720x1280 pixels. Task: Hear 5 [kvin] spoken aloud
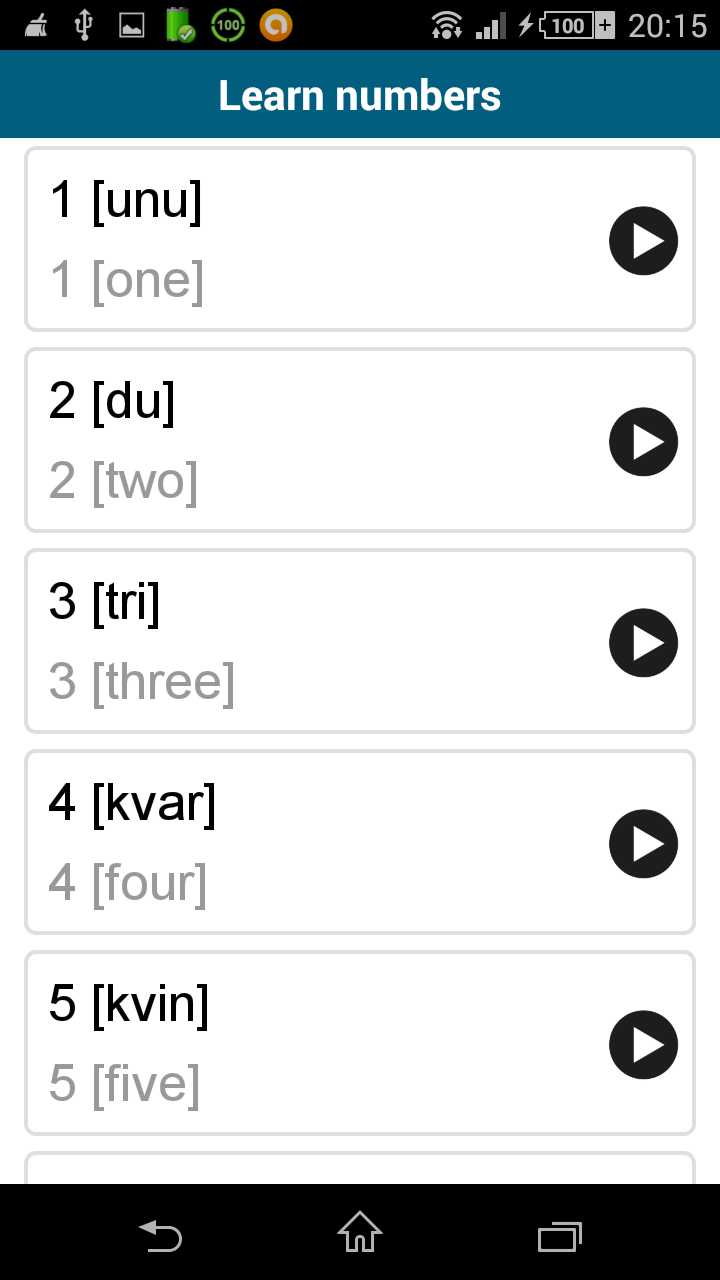[x=643, y=1044]
